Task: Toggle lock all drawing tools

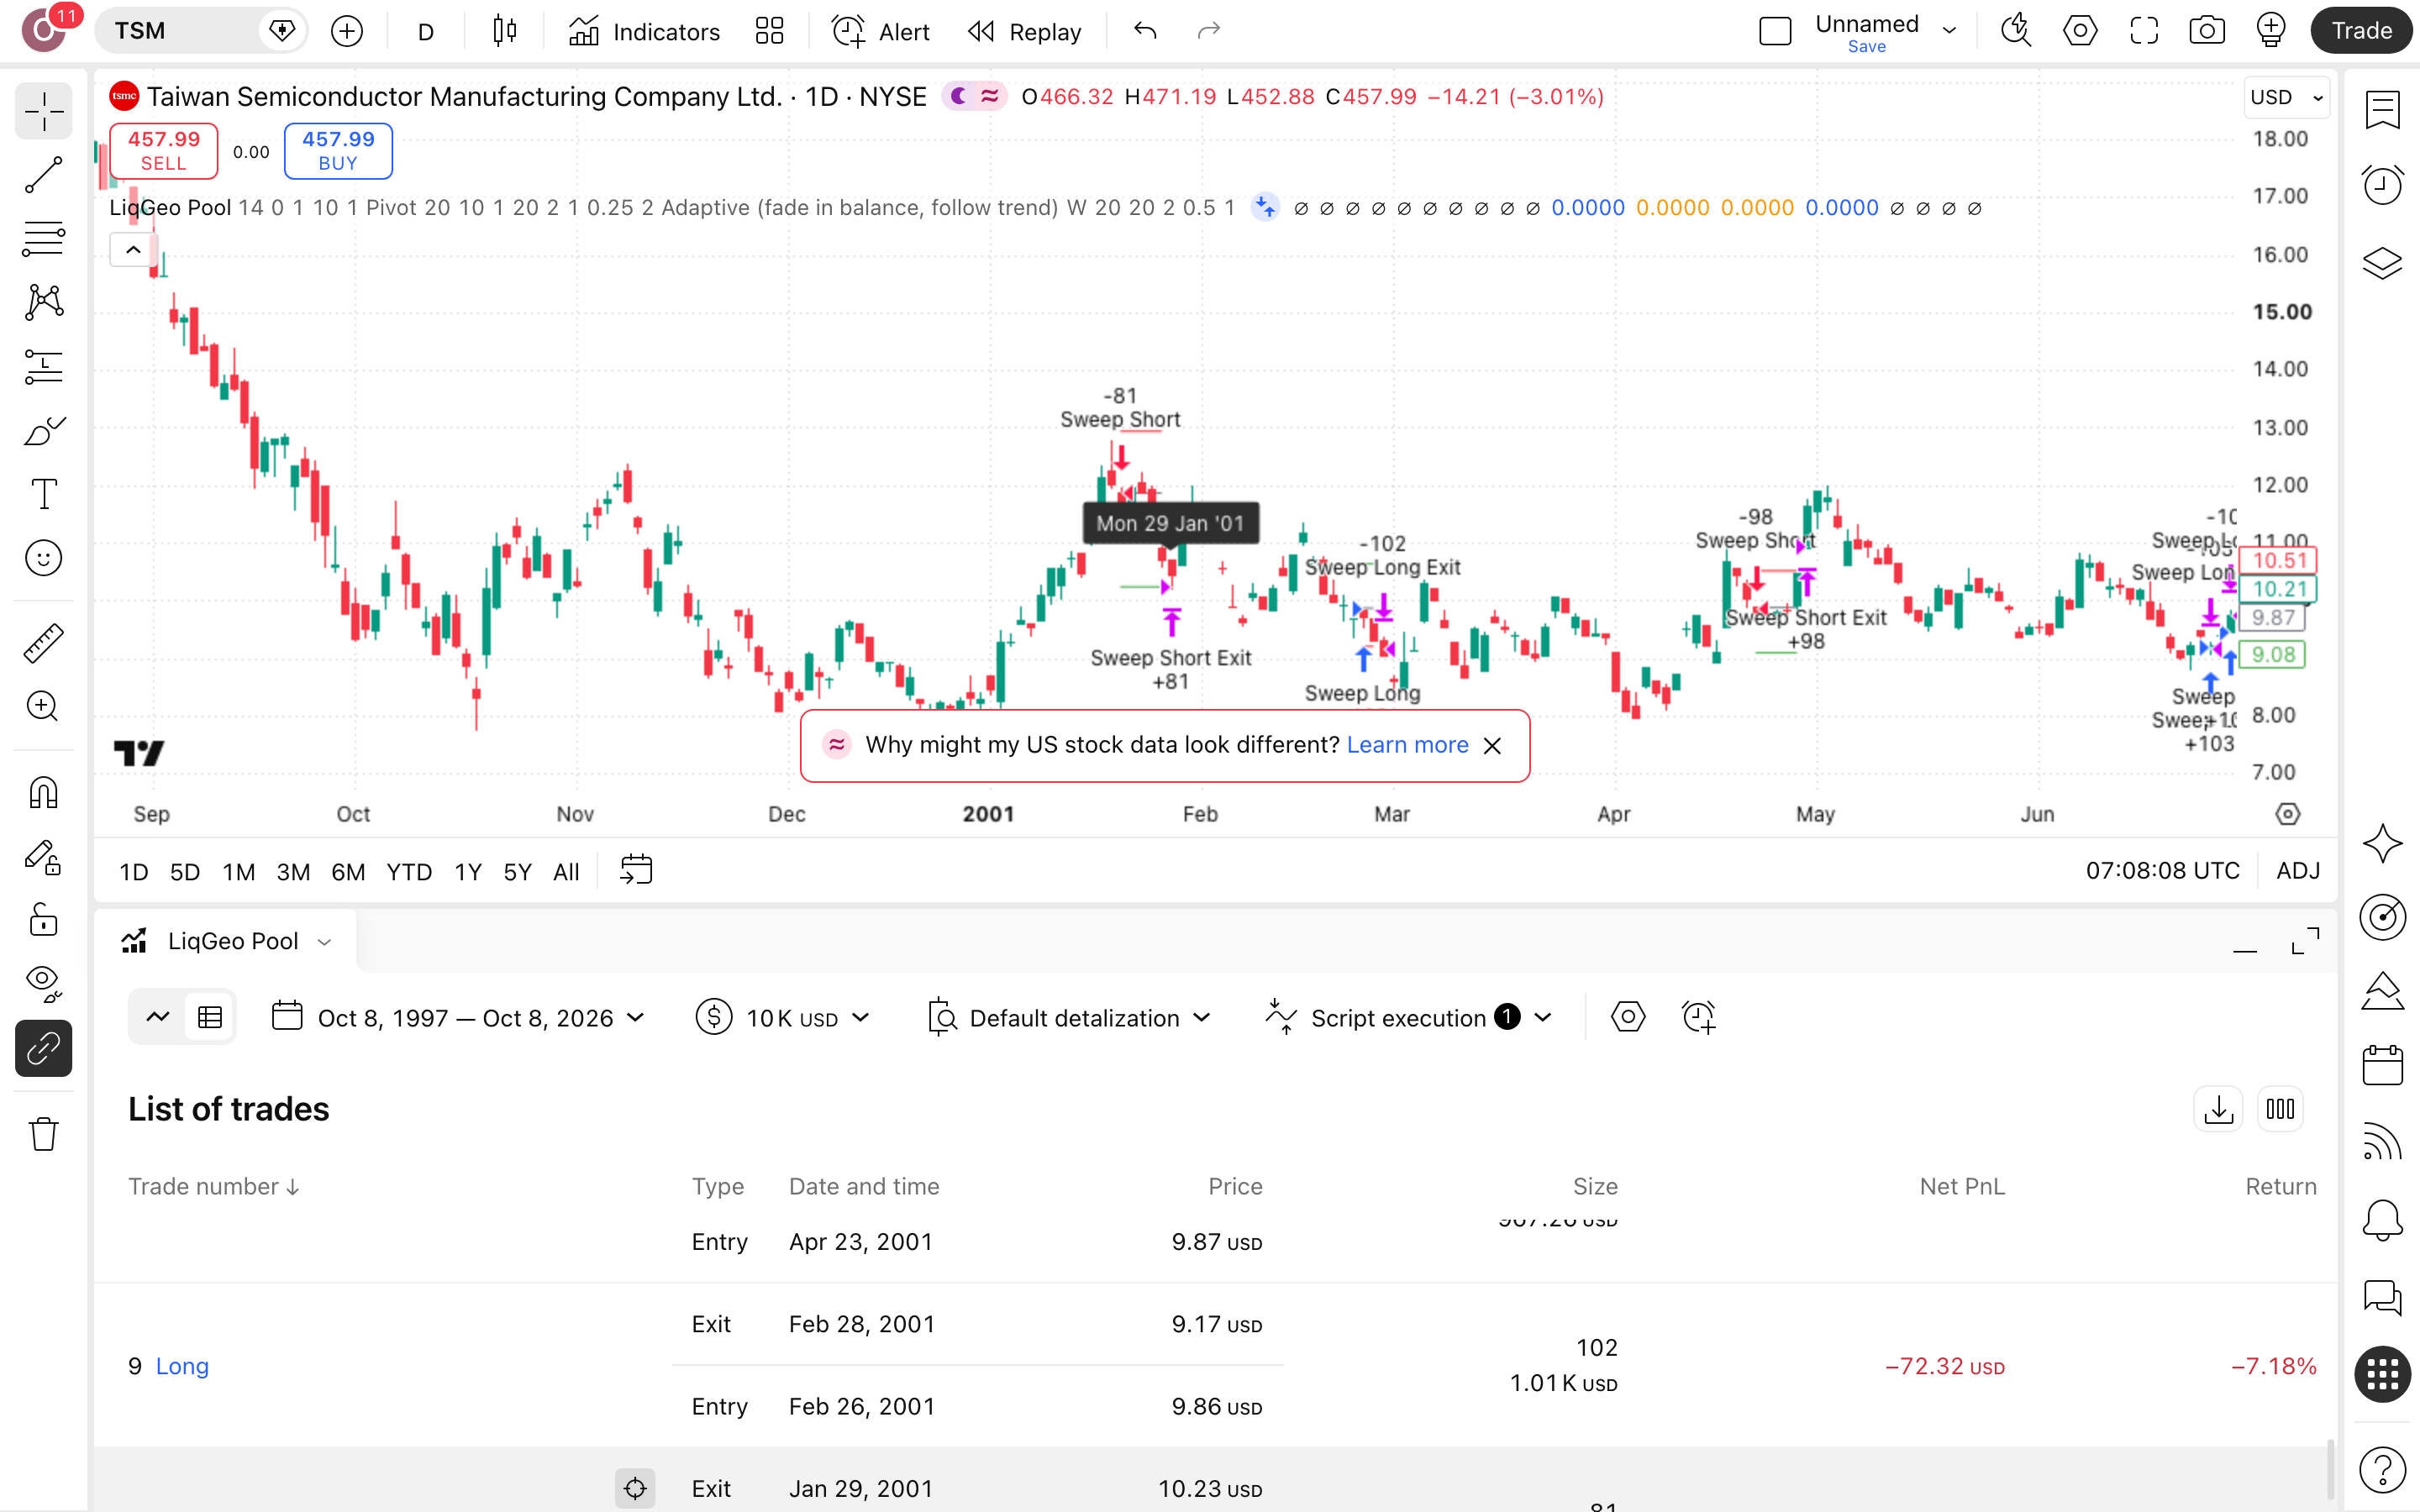Action: 44,919
